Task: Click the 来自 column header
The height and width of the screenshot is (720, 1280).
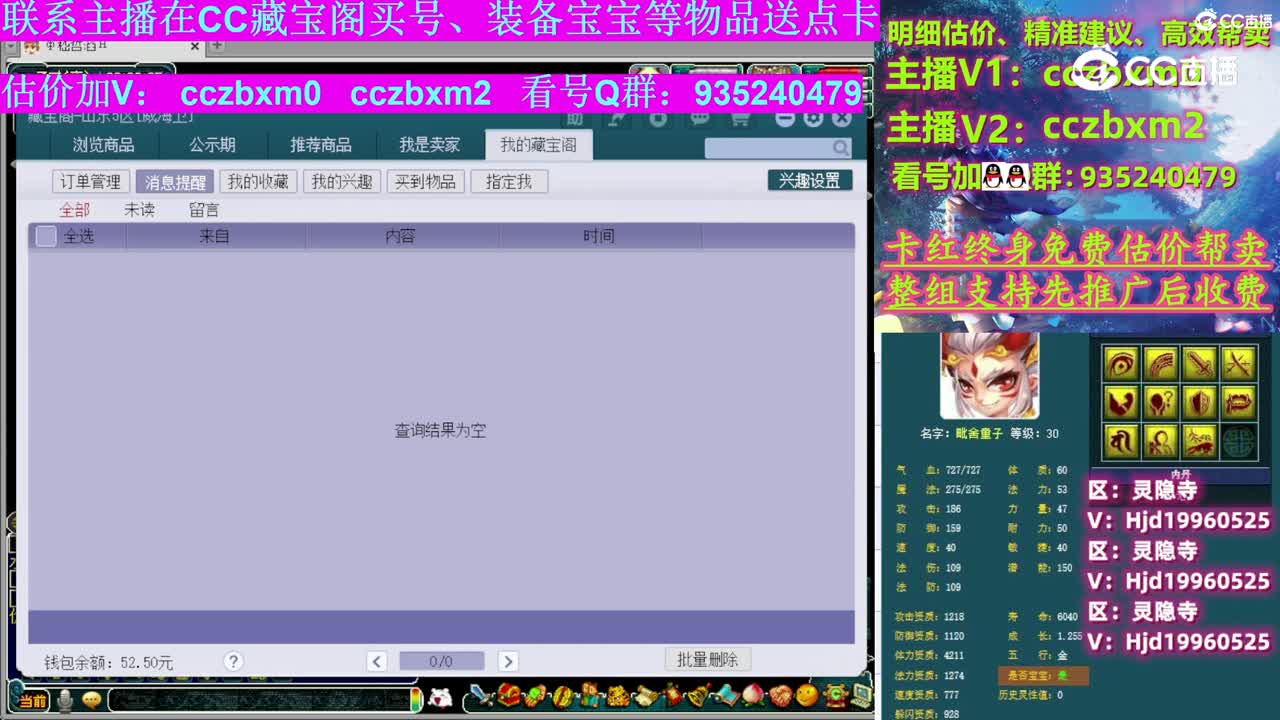Action: tap(214, 236)
